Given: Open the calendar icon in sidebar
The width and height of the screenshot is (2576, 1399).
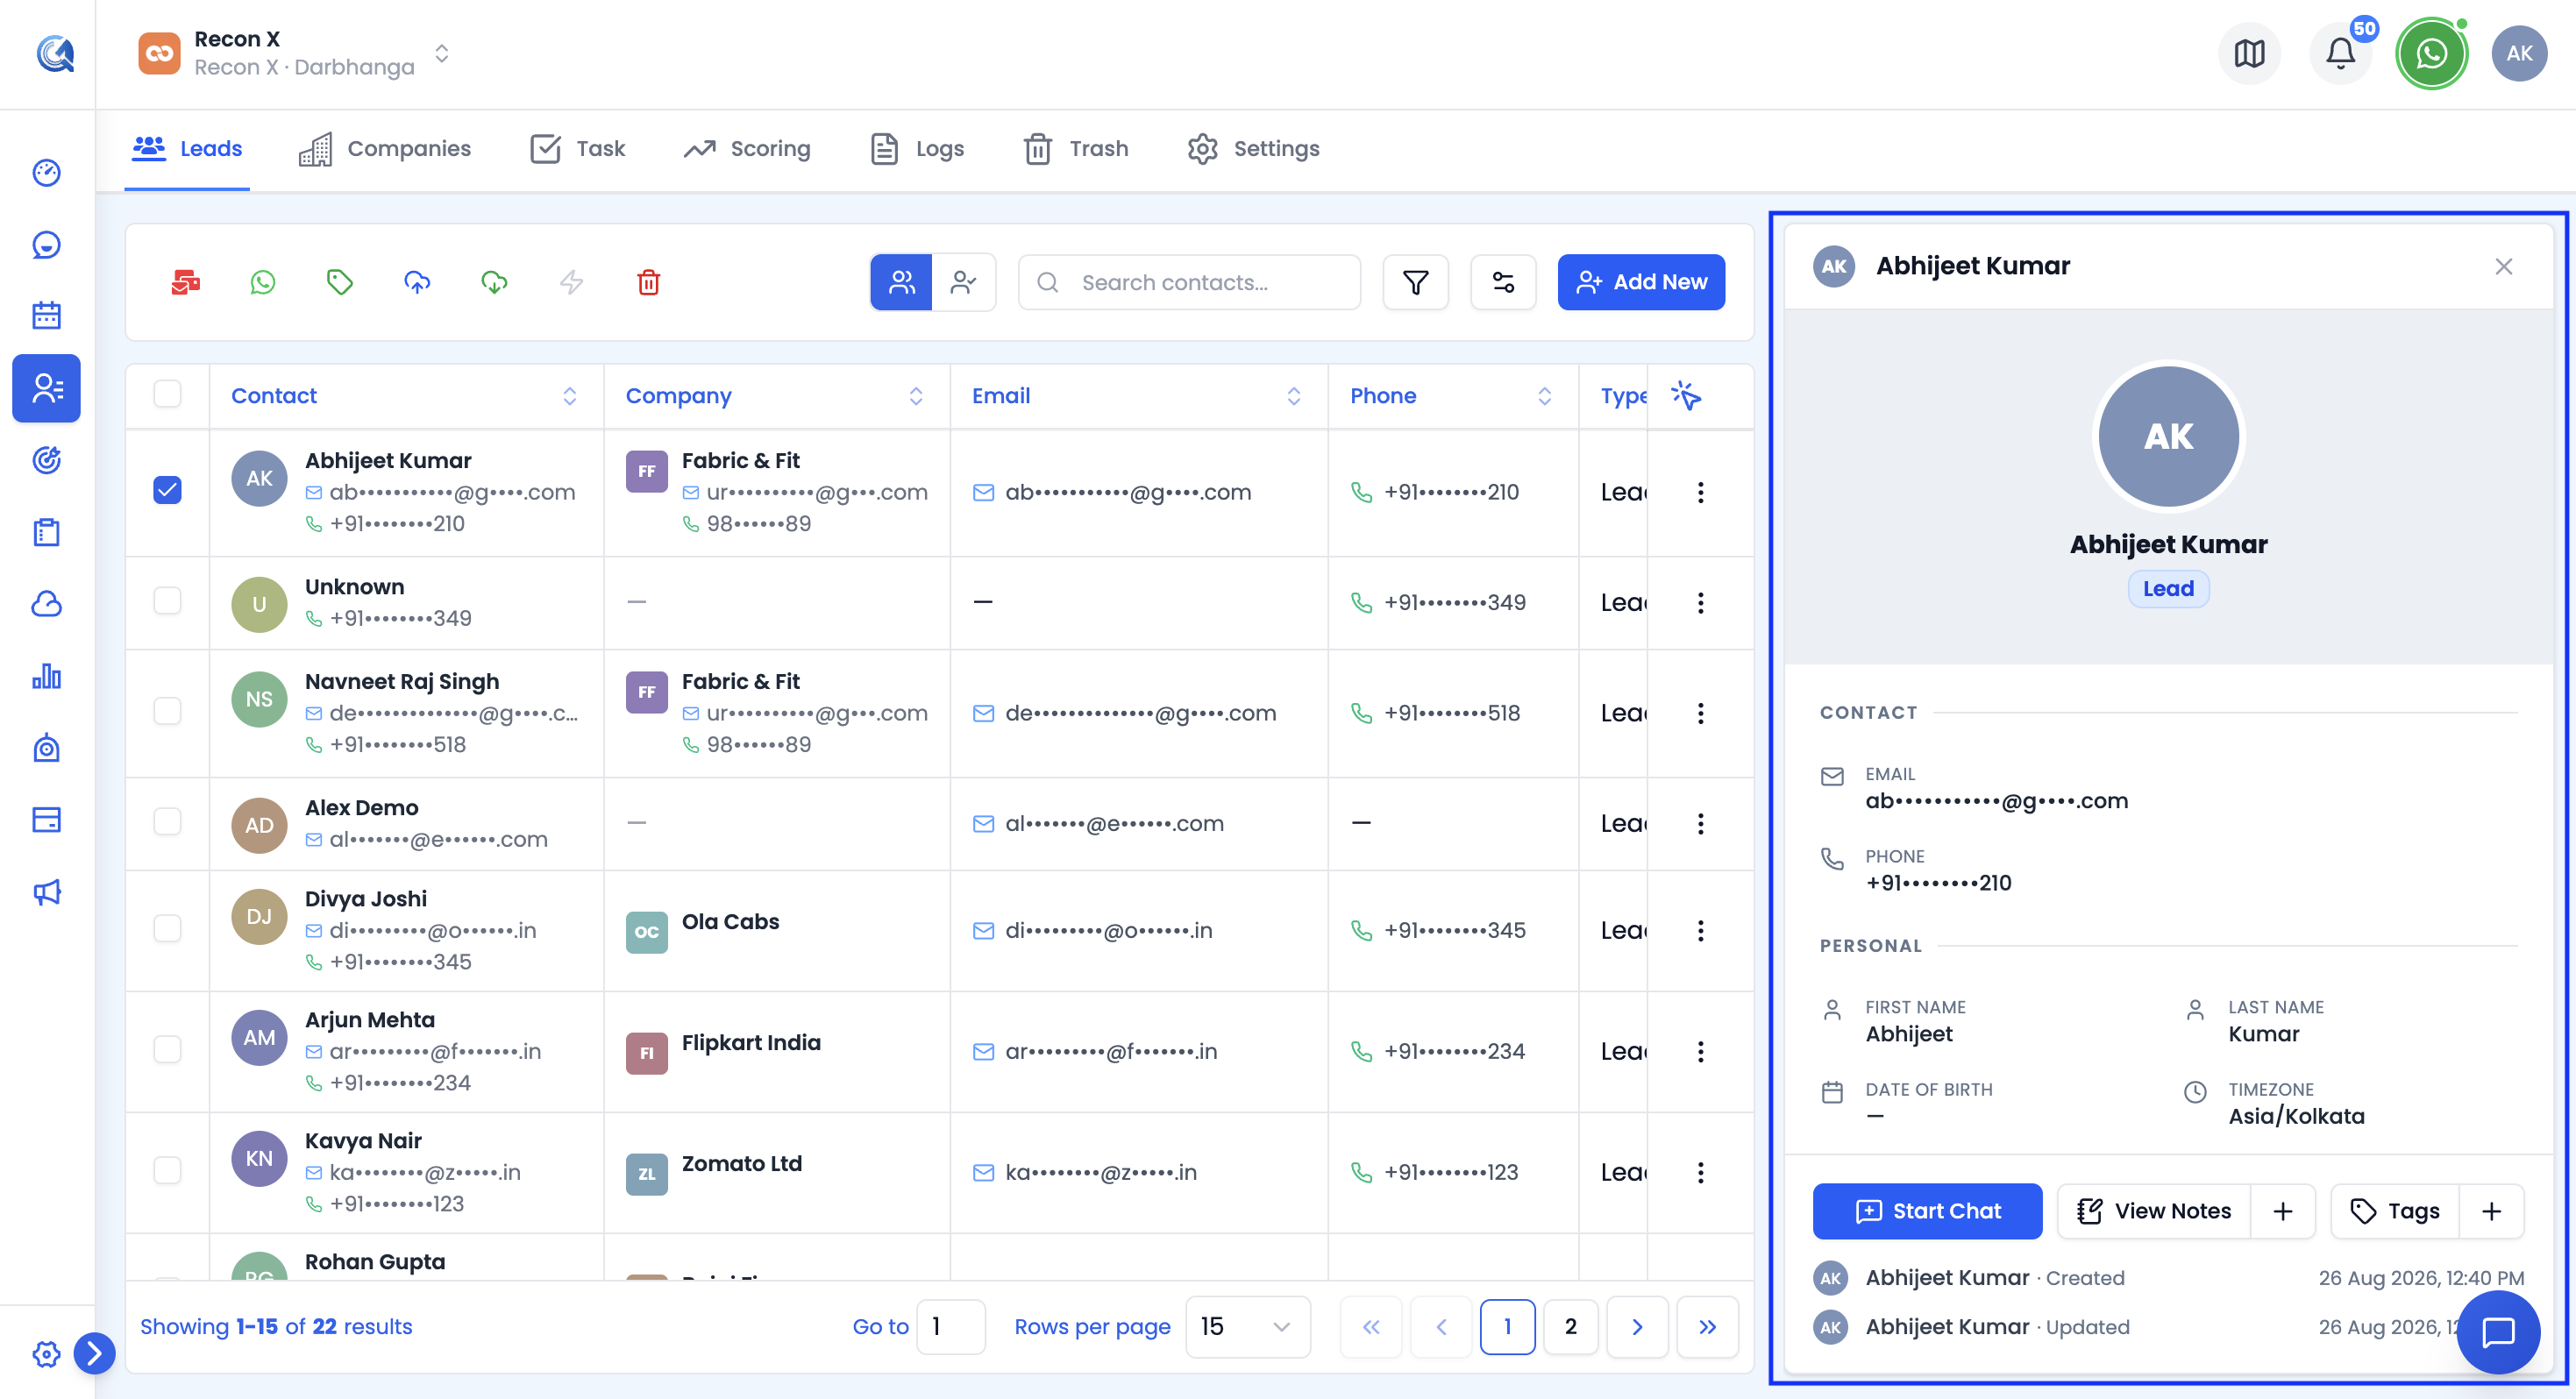Looking at the screenshot, I should point(46,316).
